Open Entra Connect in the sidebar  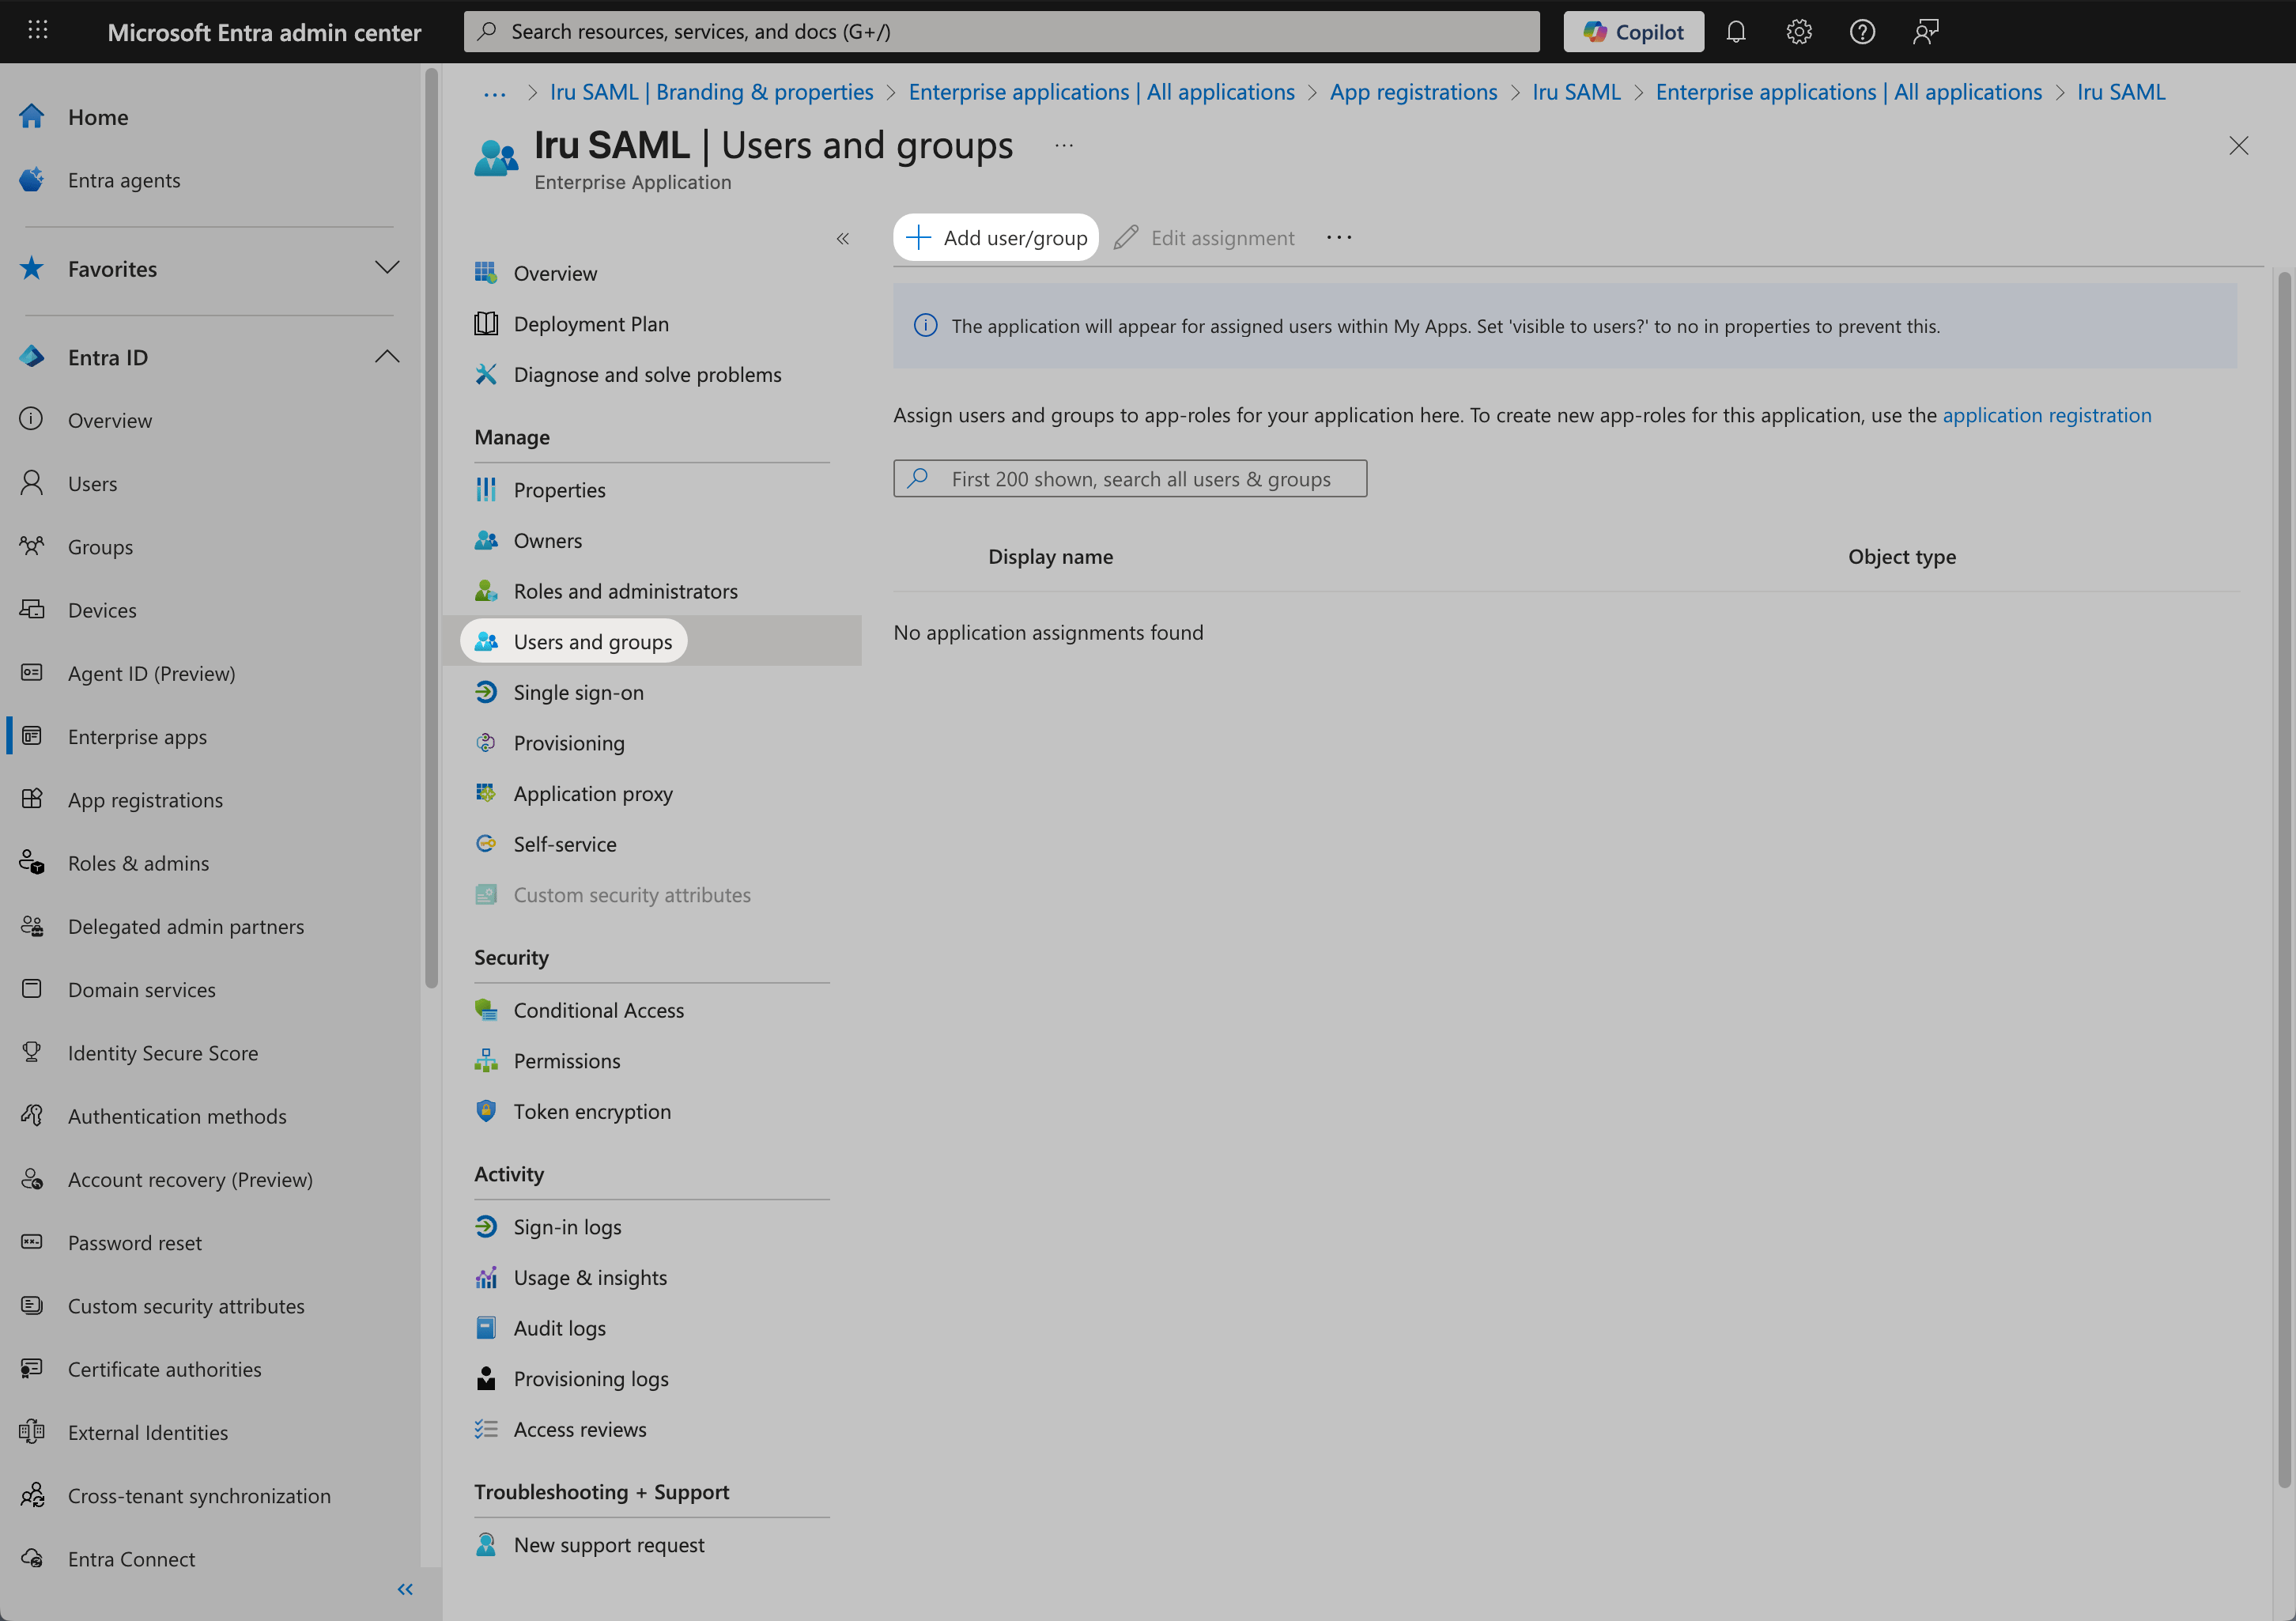tap(131, 1559)
